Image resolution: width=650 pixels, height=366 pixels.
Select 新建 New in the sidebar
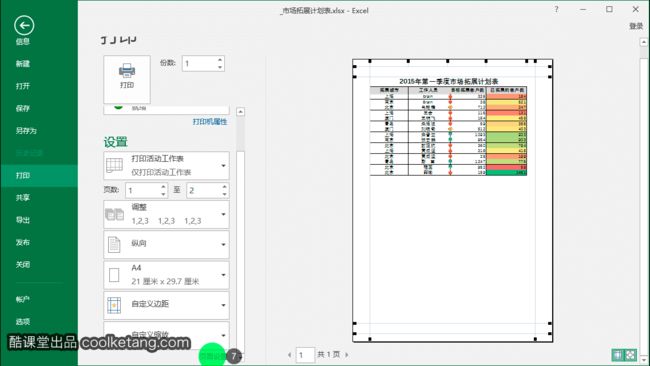click(23, 63)
